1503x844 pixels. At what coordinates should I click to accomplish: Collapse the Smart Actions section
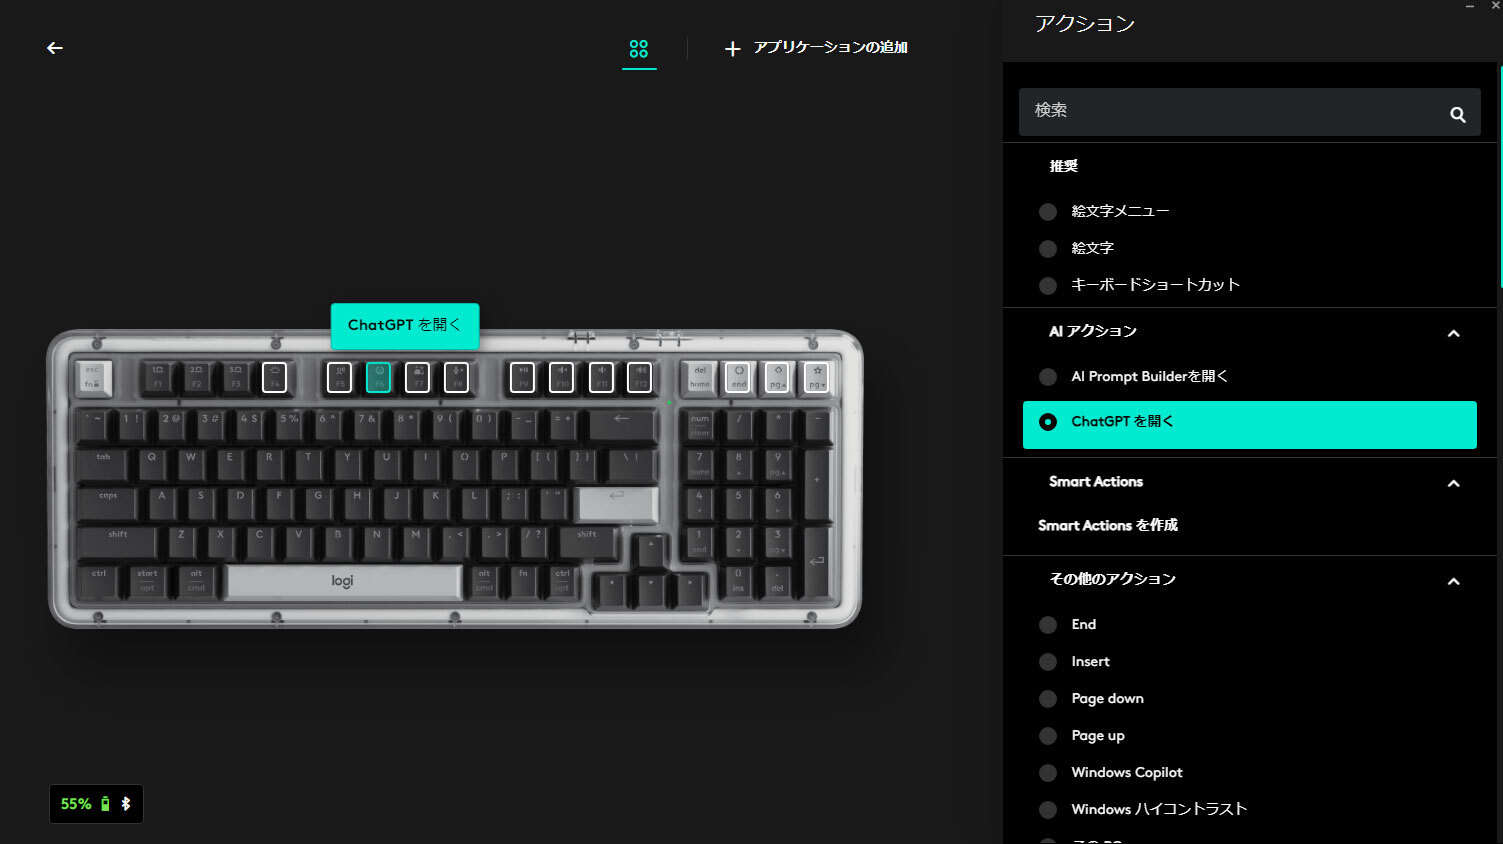coord(1454,483)
